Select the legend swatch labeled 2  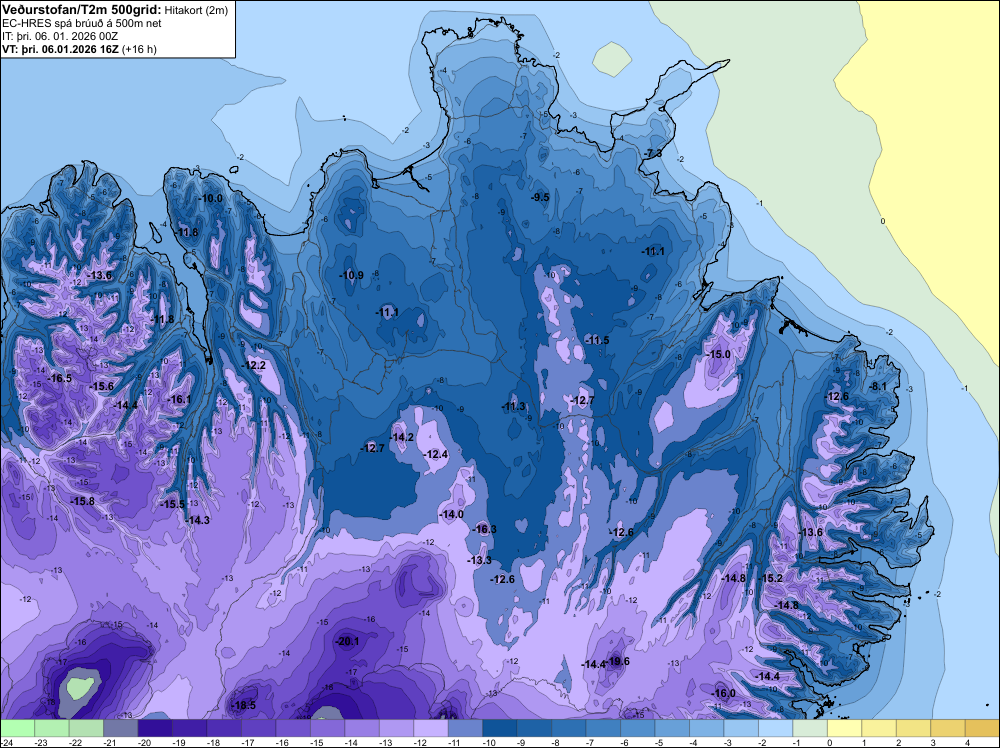pyautogui.click(x=913, y=728)
